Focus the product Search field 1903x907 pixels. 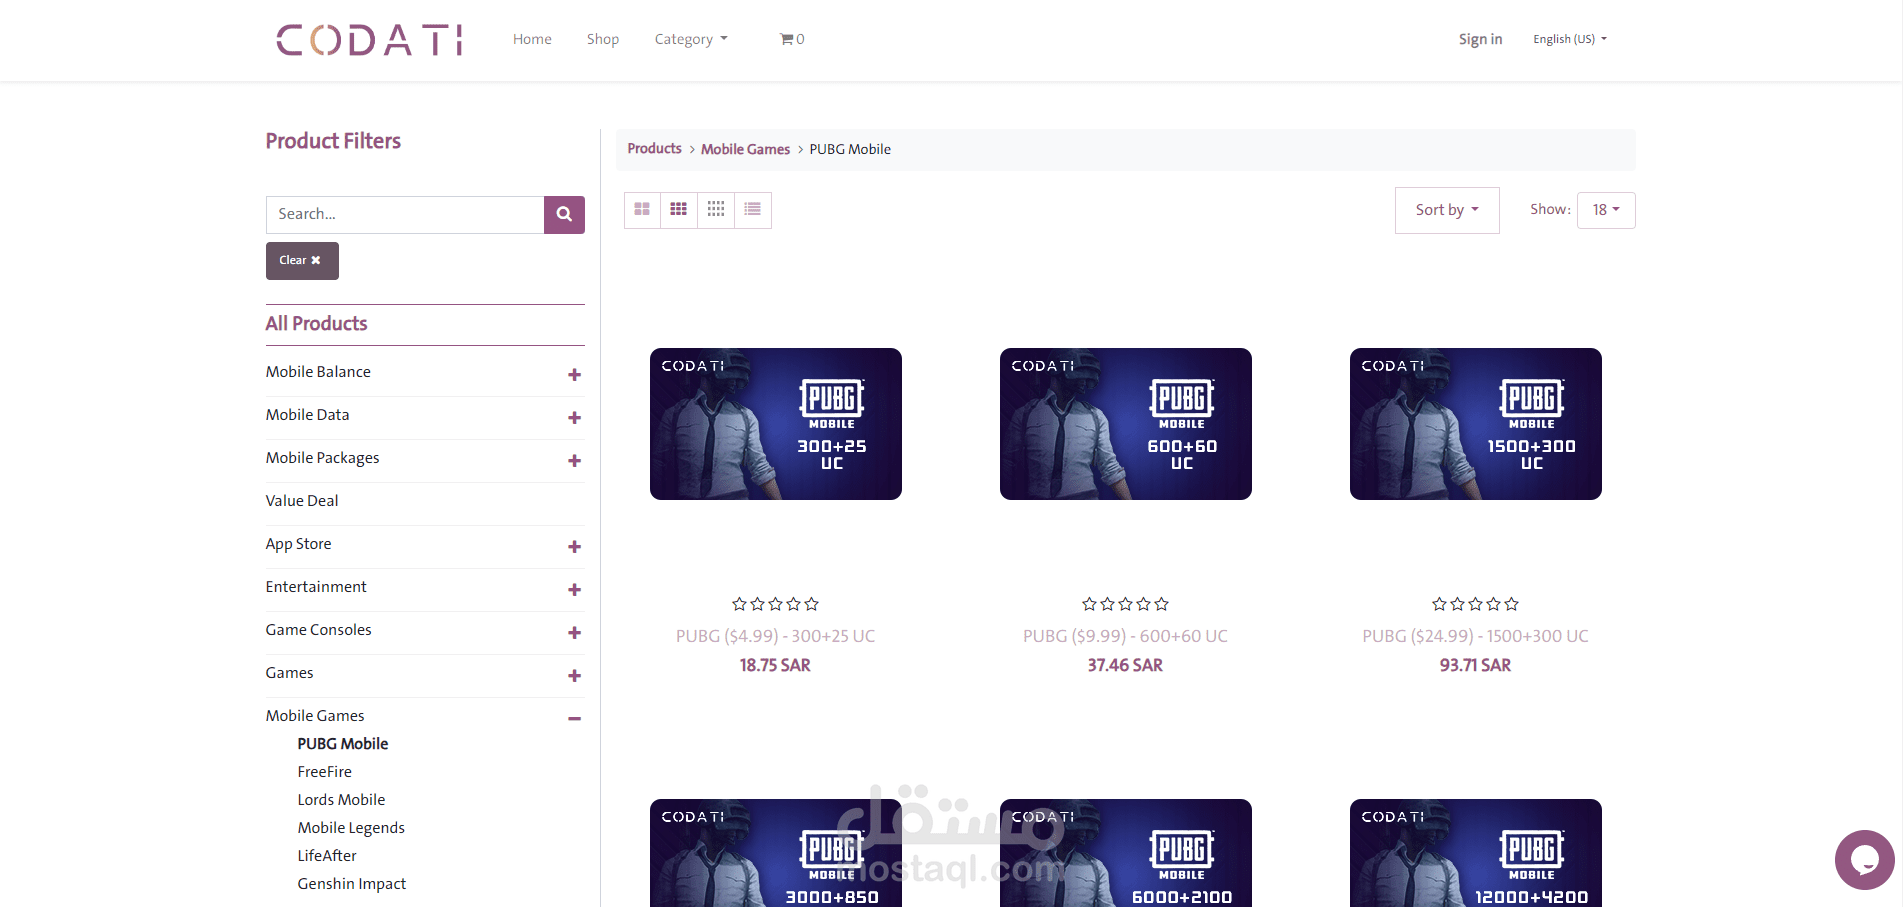click(x=405, y=214)
